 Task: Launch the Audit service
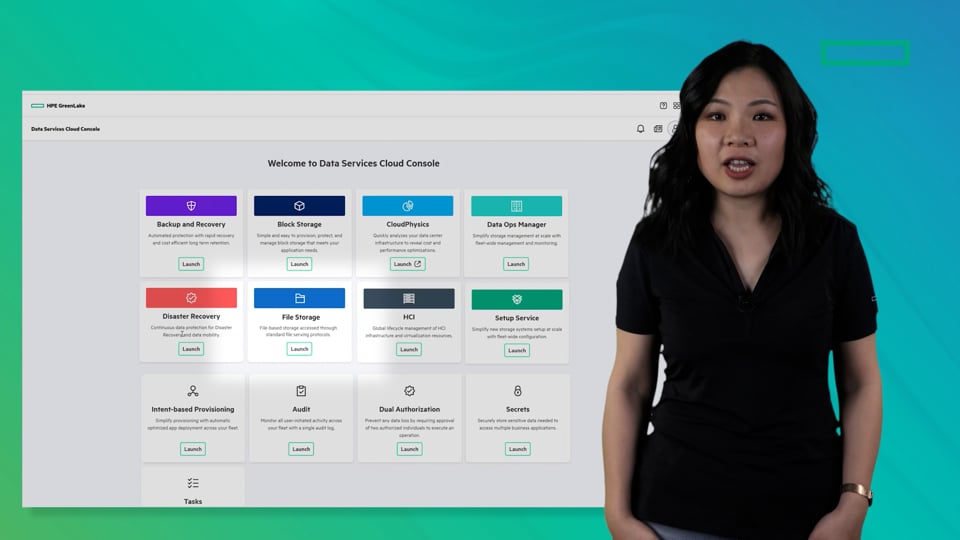pos(301,449)
